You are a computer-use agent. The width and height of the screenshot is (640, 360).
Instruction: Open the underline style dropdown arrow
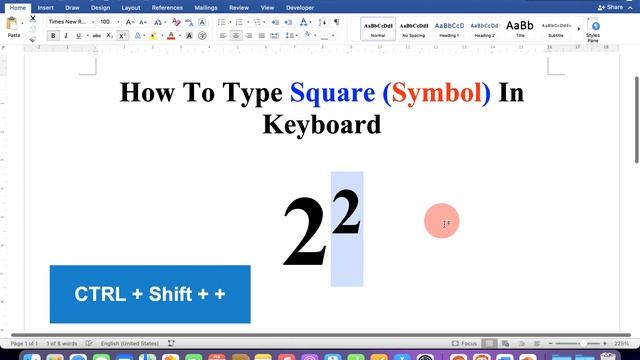tap(87, 36)
